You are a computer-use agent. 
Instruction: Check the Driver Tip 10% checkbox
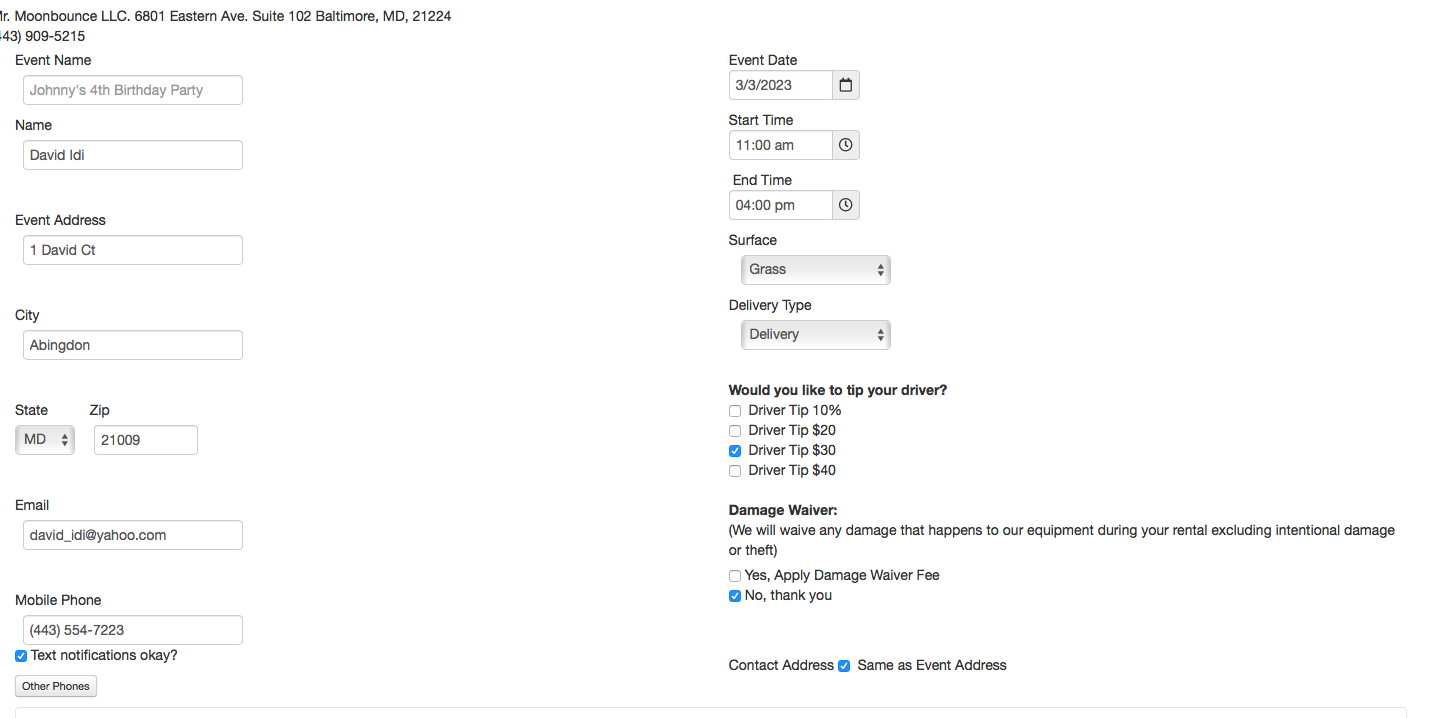click(x=735, y=411)
